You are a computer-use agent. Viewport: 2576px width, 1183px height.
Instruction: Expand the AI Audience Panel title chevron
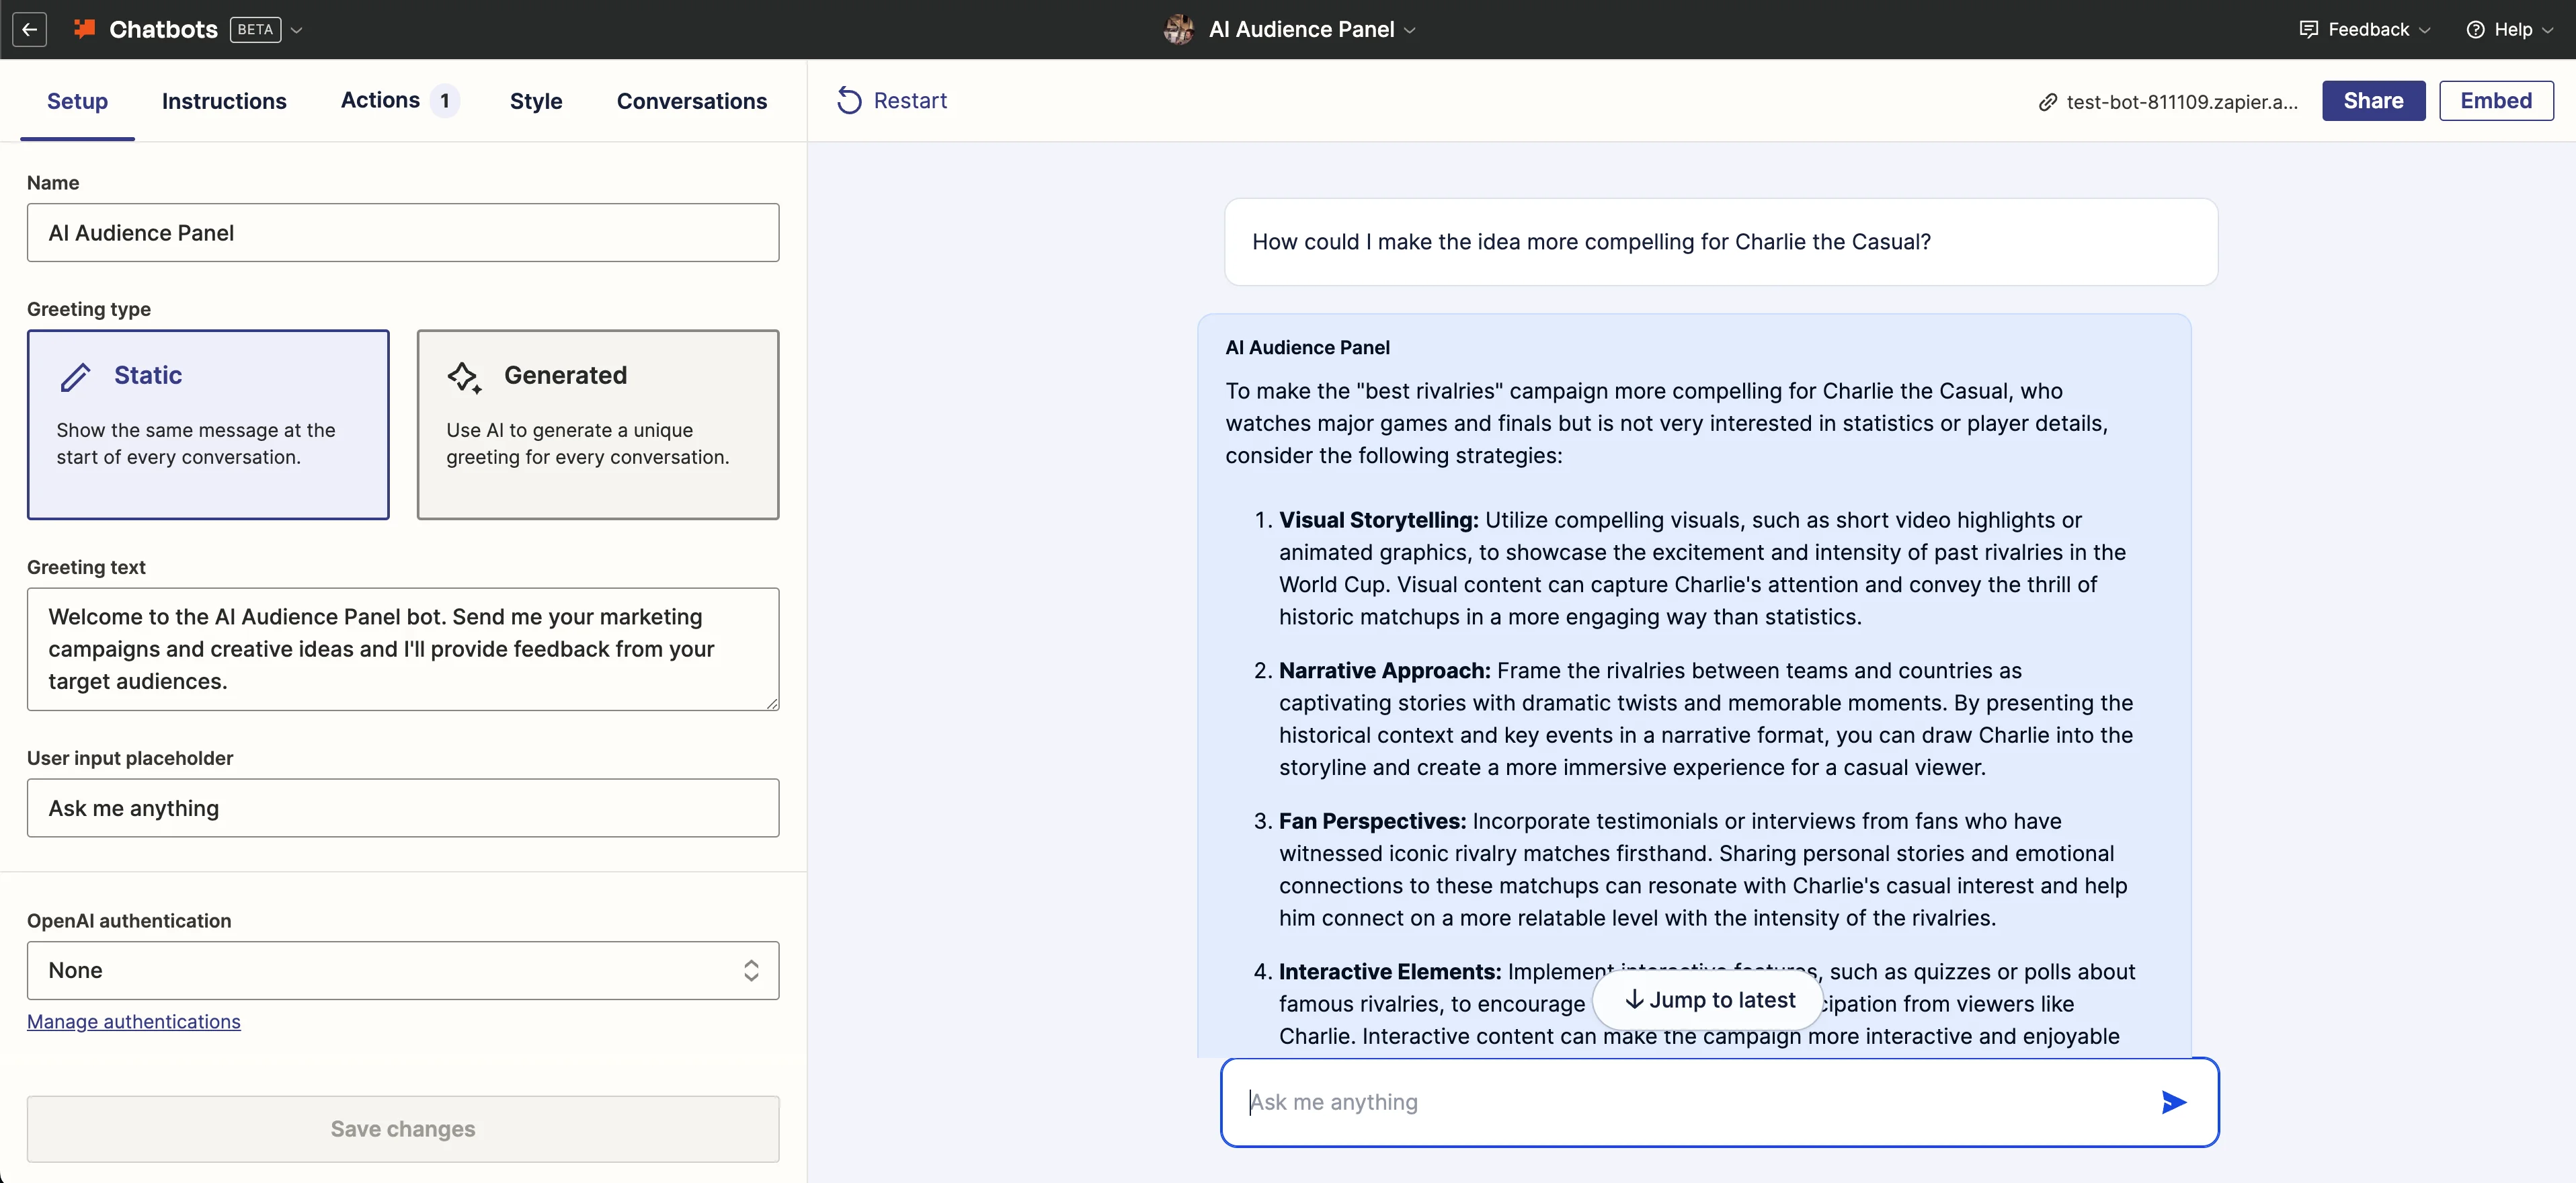[x=1410, y=30]
